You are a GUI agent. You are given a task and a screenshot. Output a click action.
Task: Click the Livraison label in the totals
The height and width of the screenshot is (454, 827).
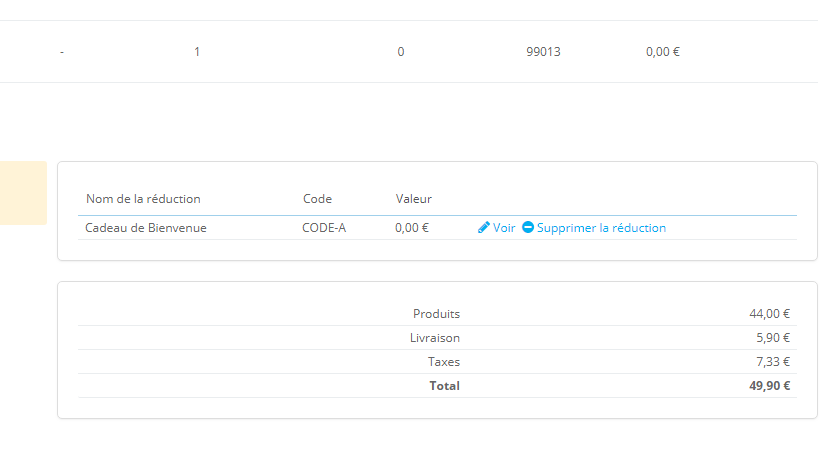(x=435, y=338)
